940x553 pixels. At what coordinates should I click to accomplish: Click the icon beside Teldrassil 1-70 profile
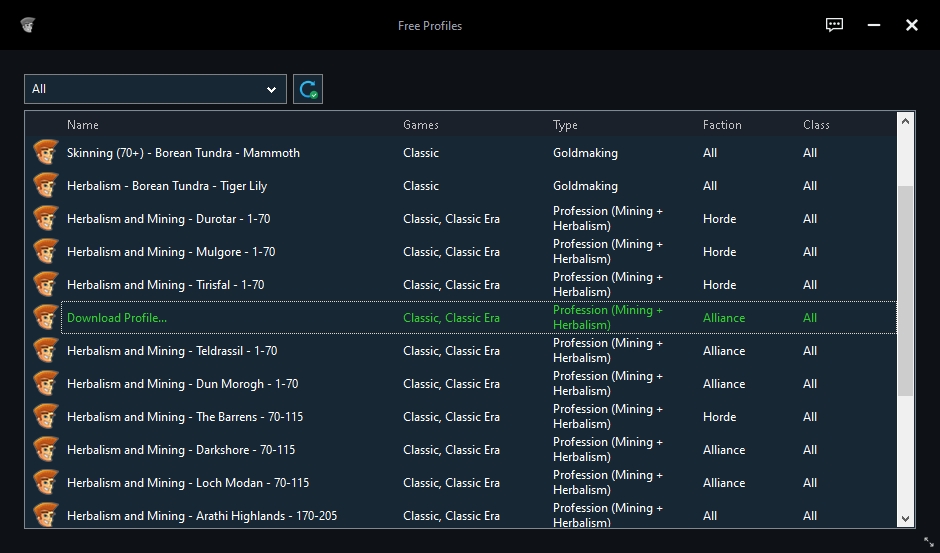(x=45, y=351)
